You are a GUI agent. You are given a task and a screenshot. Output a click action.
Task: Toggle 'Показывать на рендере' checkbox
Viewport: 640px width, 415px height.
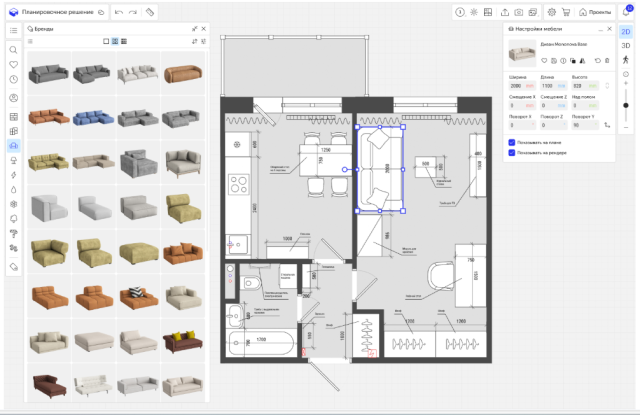click(512, 153)
